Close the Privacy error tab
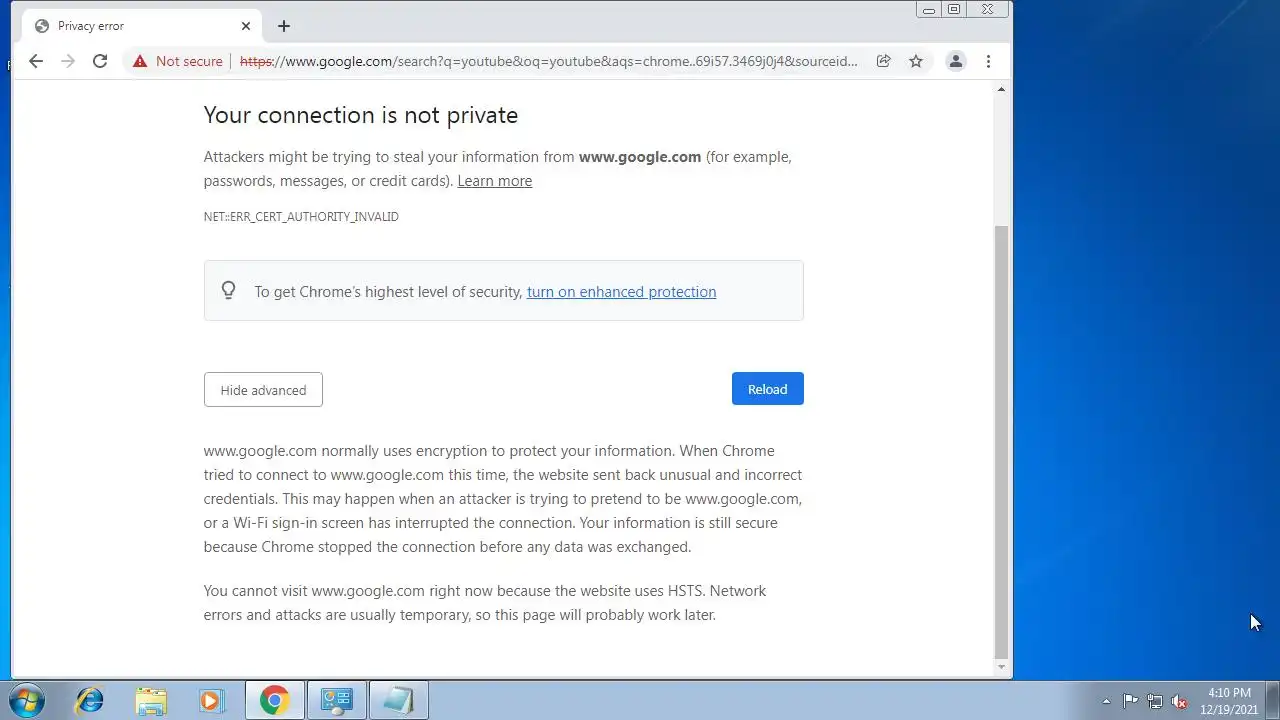 [246, 26]
